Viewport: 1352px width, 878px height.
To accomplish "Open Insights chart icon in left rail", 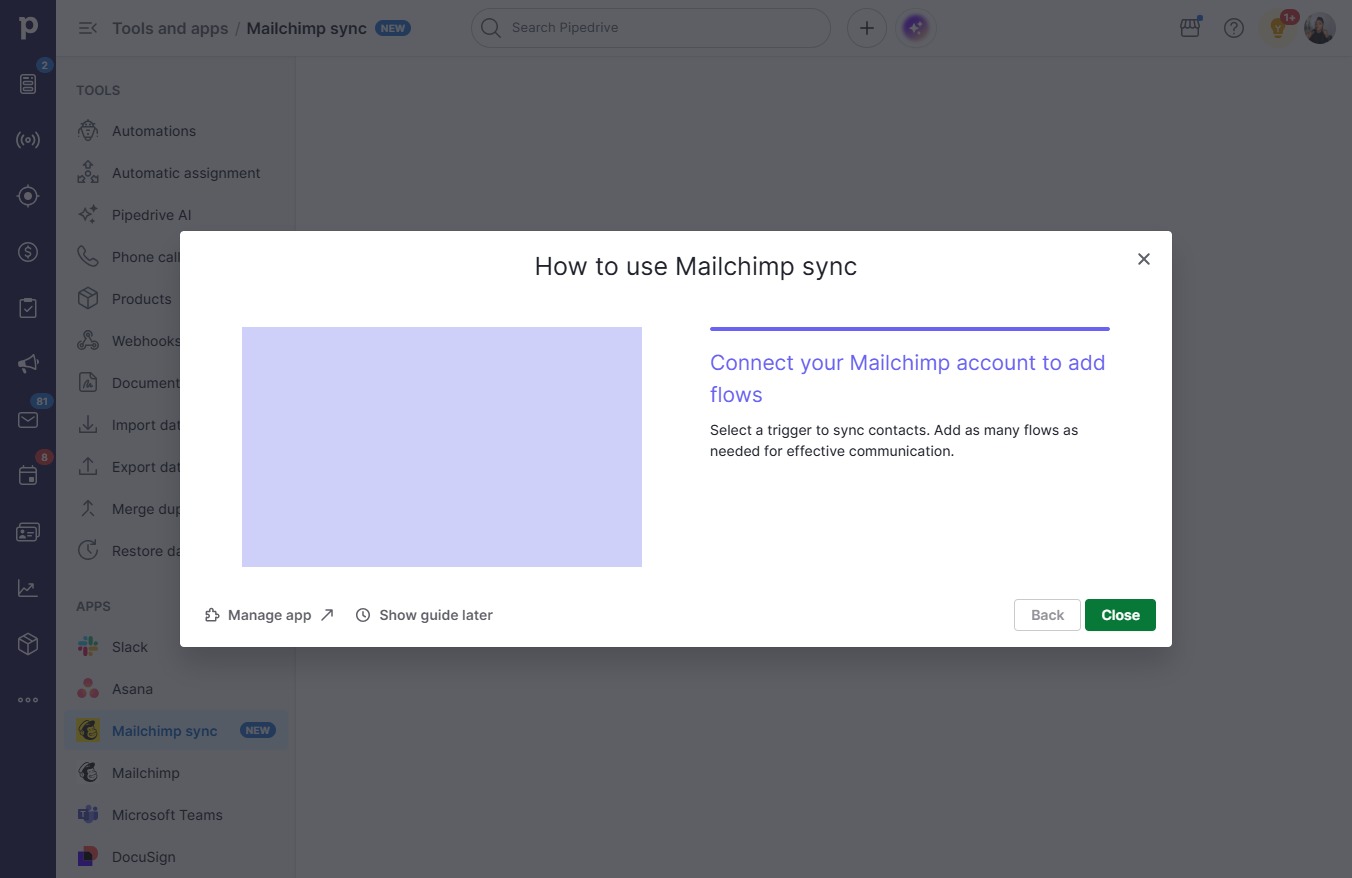I will coord(28,588).
